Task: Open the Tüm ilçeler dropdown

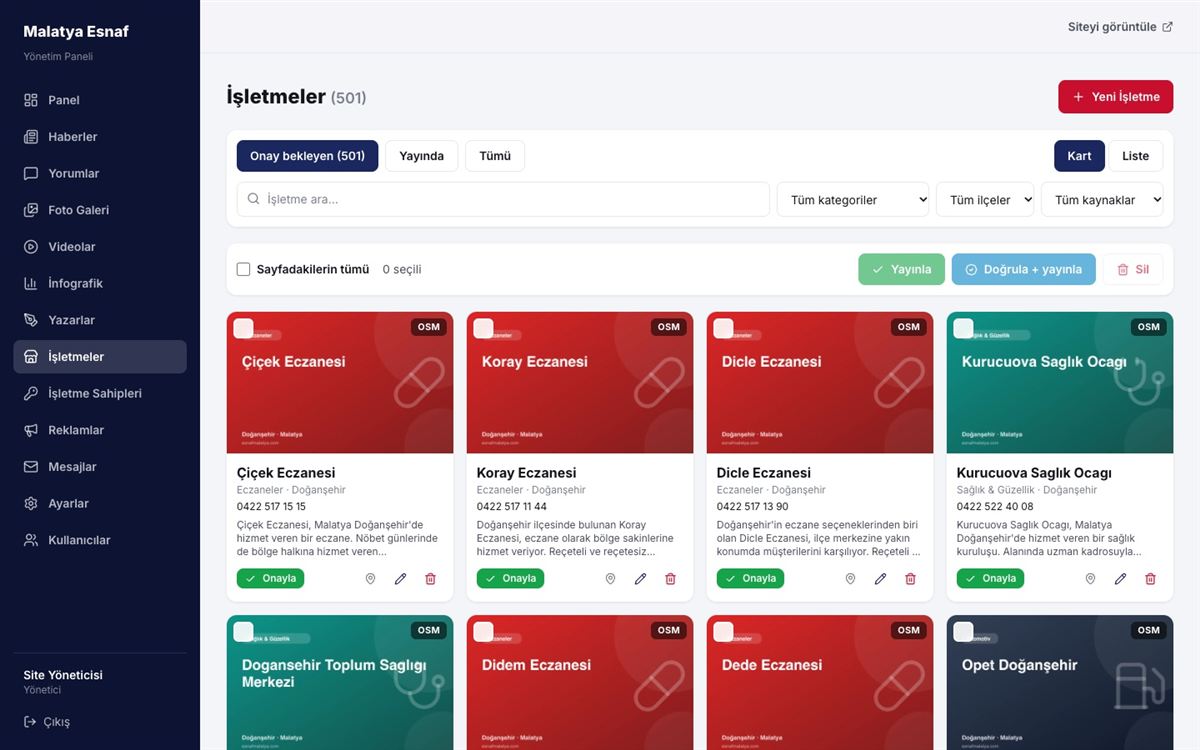Action: pos(985,200)
